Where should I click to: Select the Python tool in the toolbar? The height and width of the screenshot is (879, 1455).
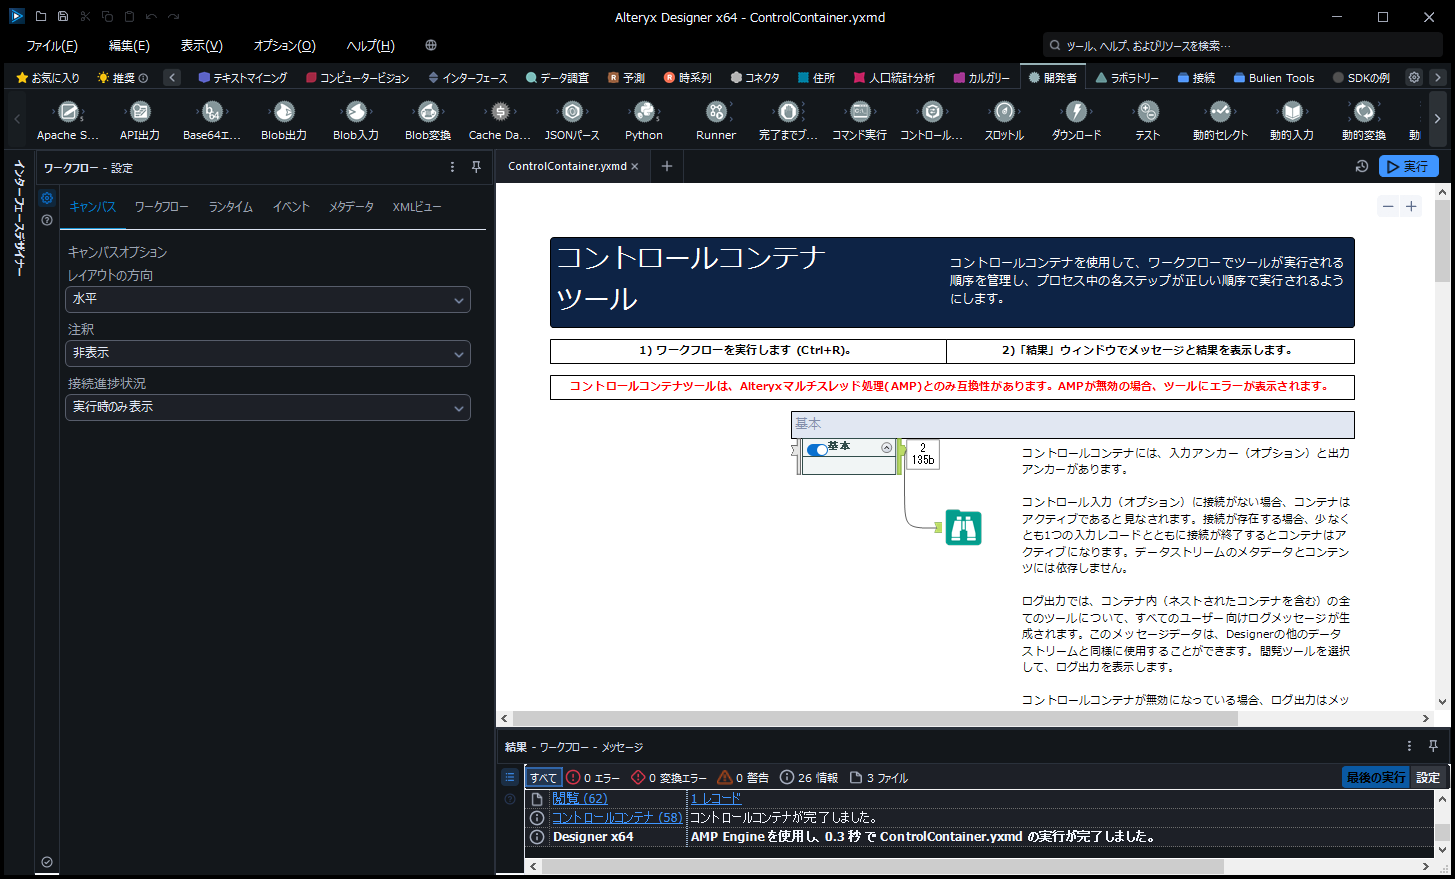pyautogui.click(x=643, y=119)
